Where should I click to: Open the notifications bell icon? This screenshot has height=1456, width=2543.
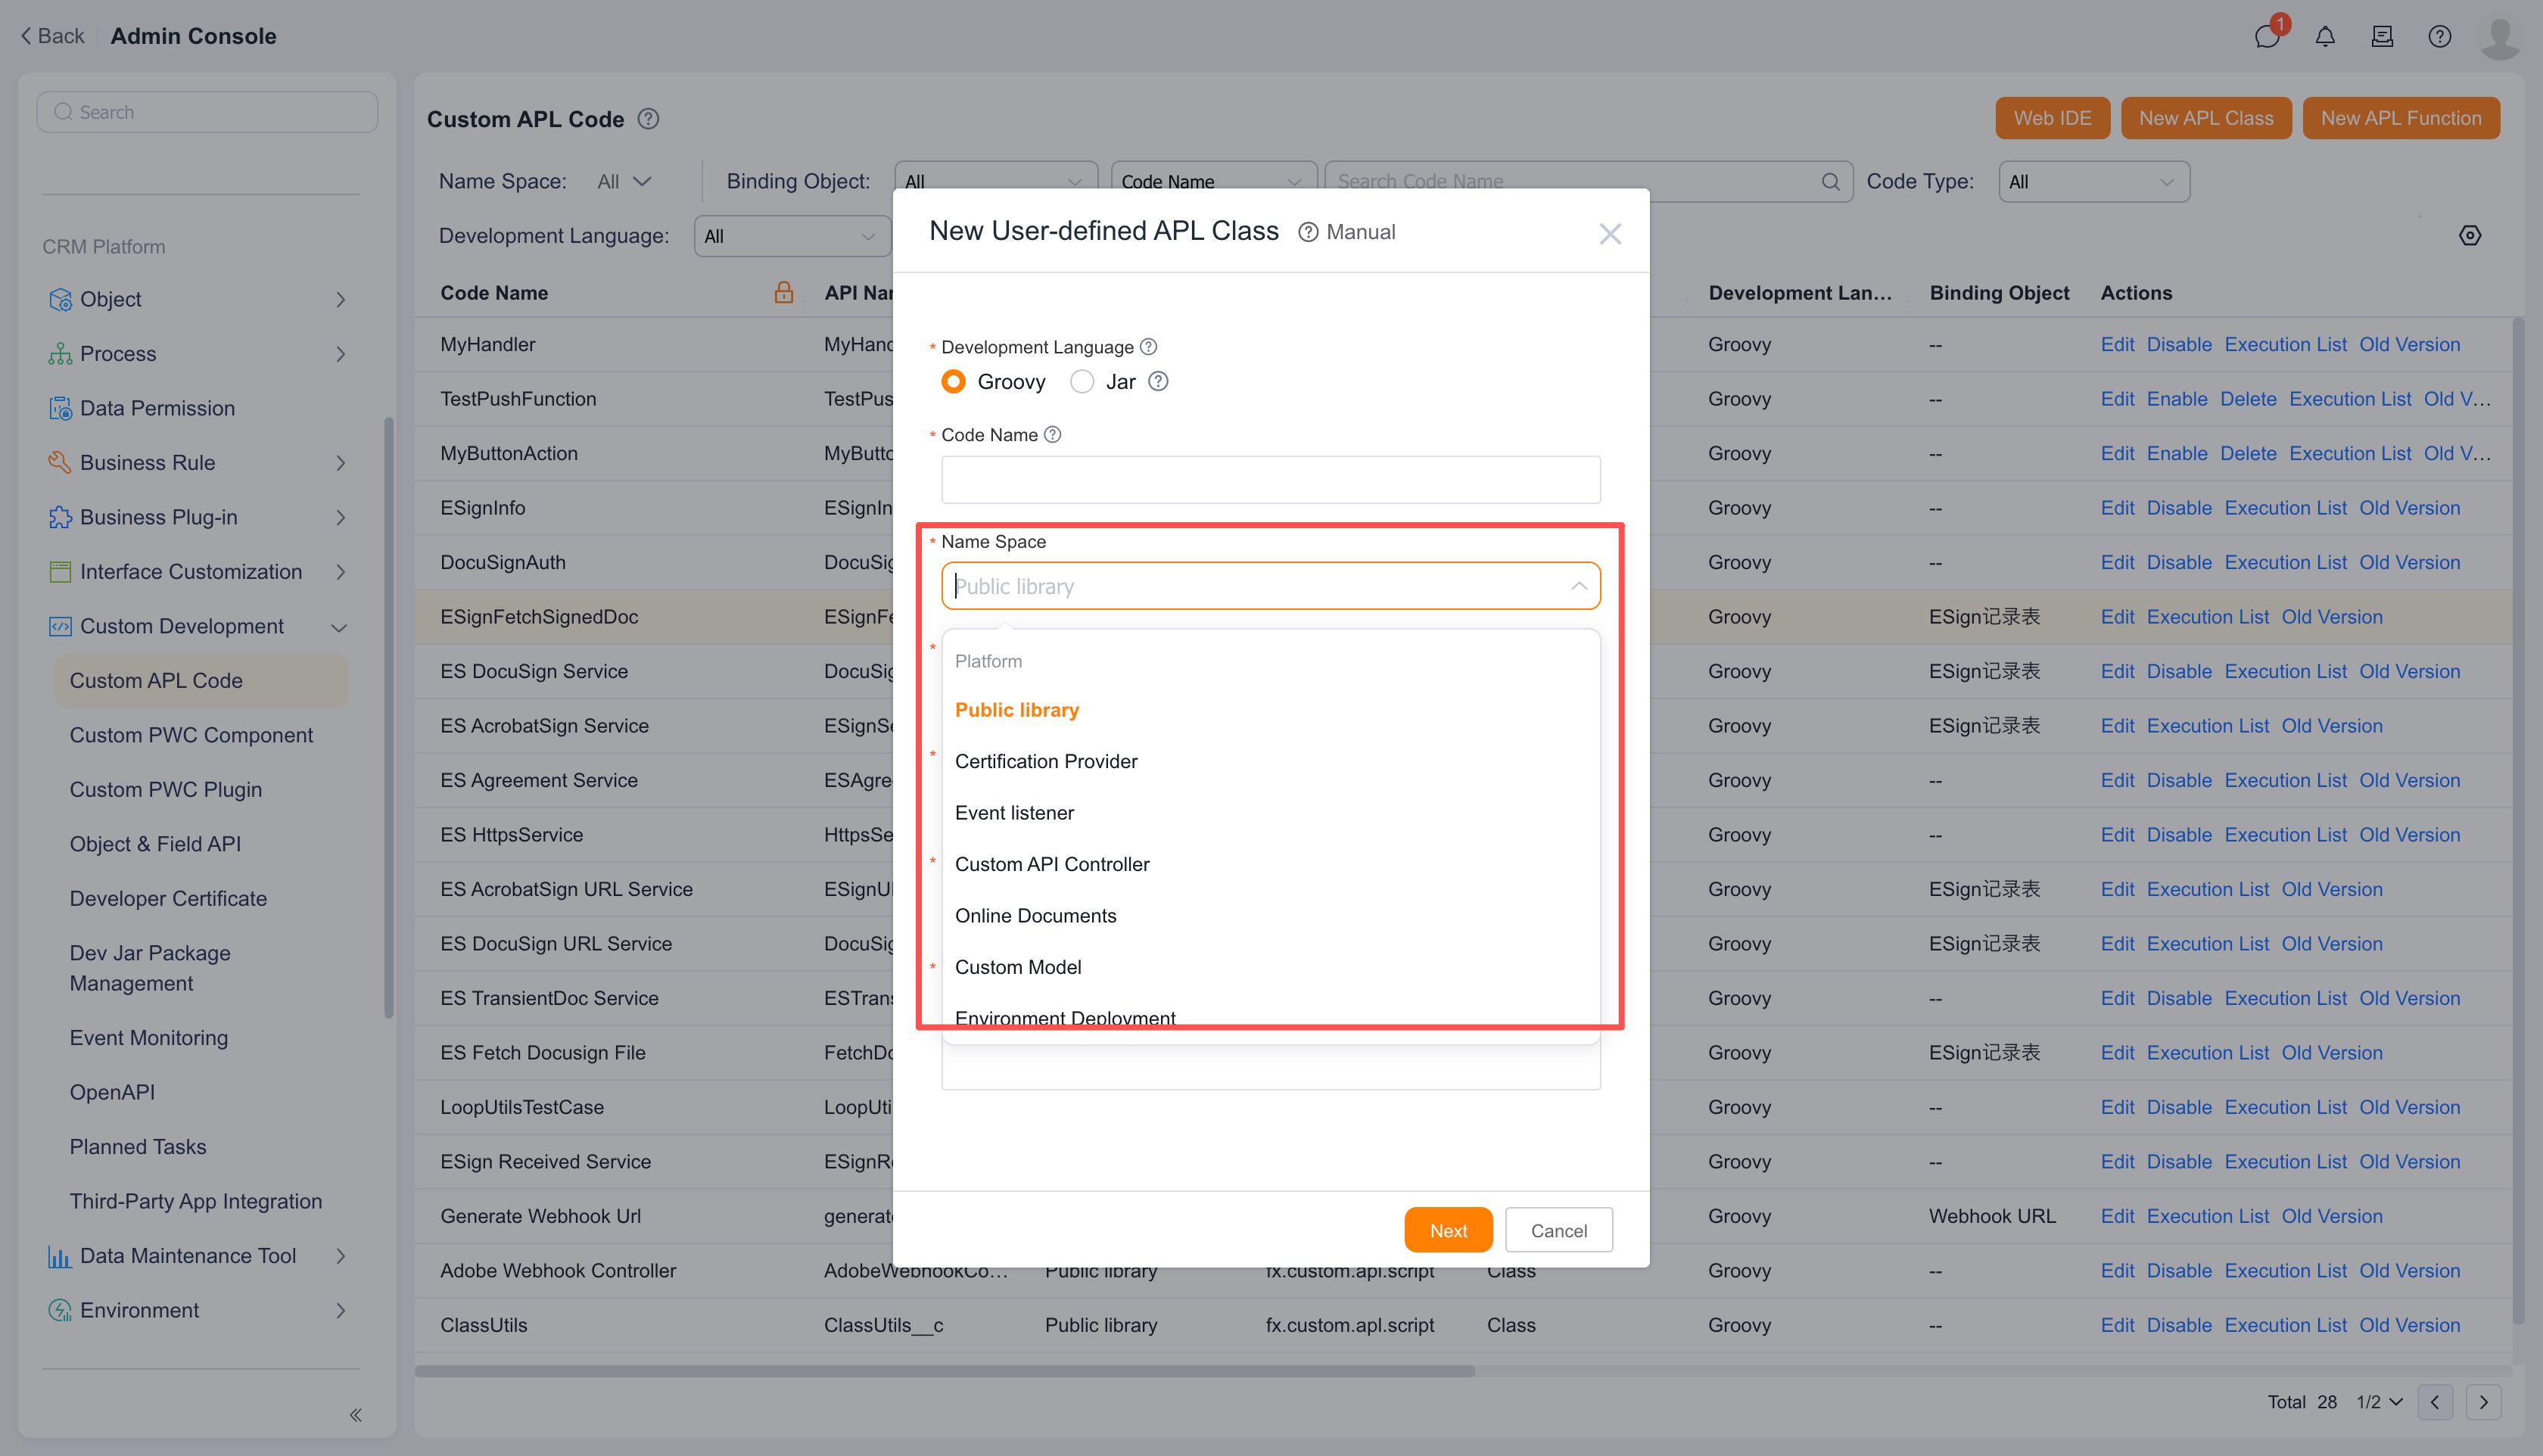2325,37
